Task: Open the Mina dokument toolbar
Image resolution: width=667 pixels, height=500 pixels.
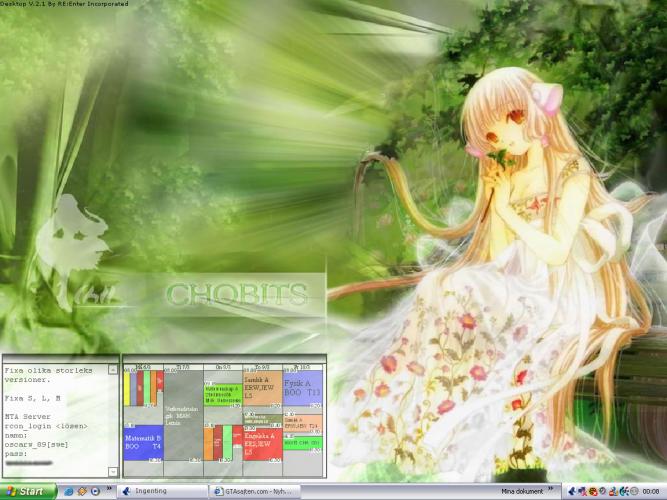Action: (x=522, y=491)
